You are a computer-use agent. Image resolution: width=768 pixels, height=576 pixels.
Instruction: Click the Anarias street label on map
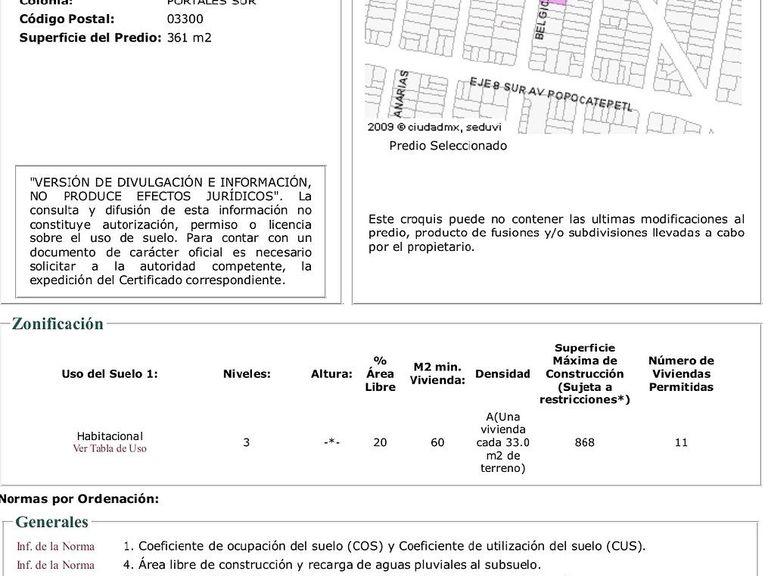click(x=401, y=94)
